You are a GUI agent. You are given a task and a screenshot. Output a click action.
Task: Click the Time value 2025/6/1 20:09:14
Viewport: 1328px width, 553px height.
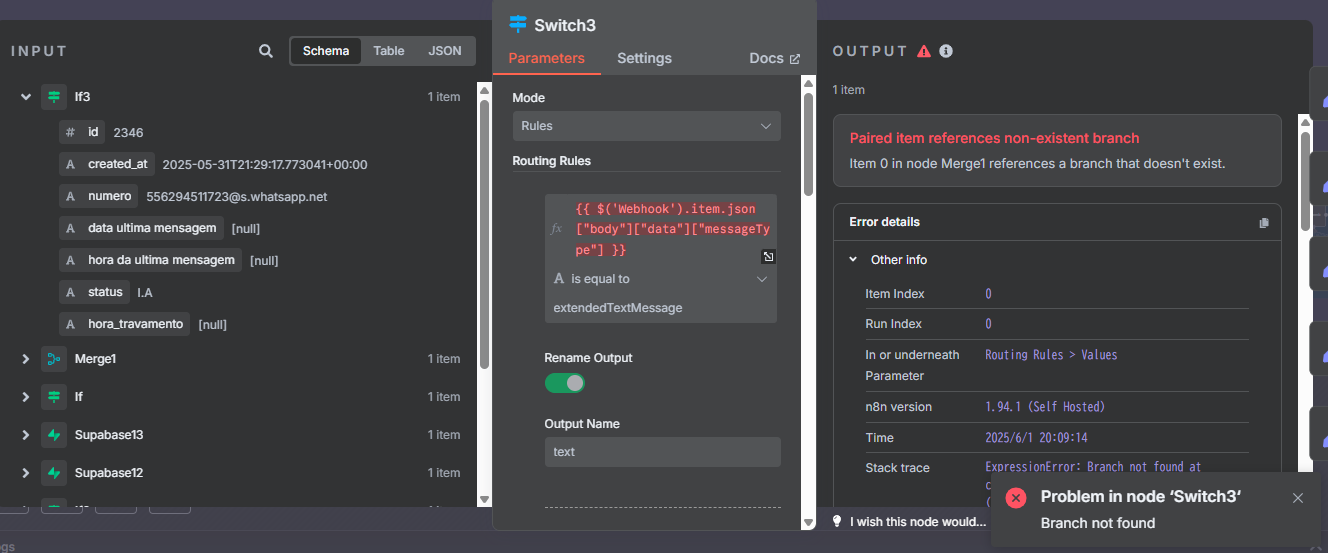coord(1036,438)
